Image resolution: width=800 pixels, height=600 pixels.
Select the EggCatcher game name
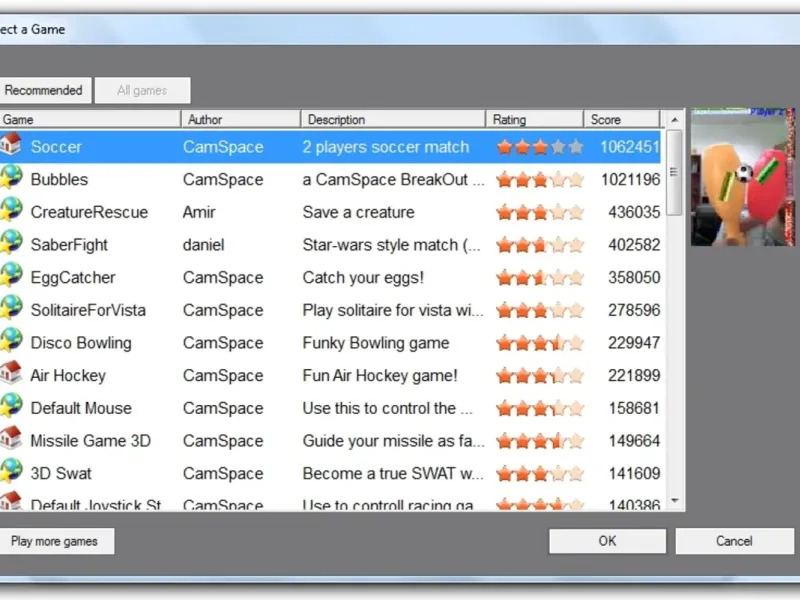coord(73,278)
